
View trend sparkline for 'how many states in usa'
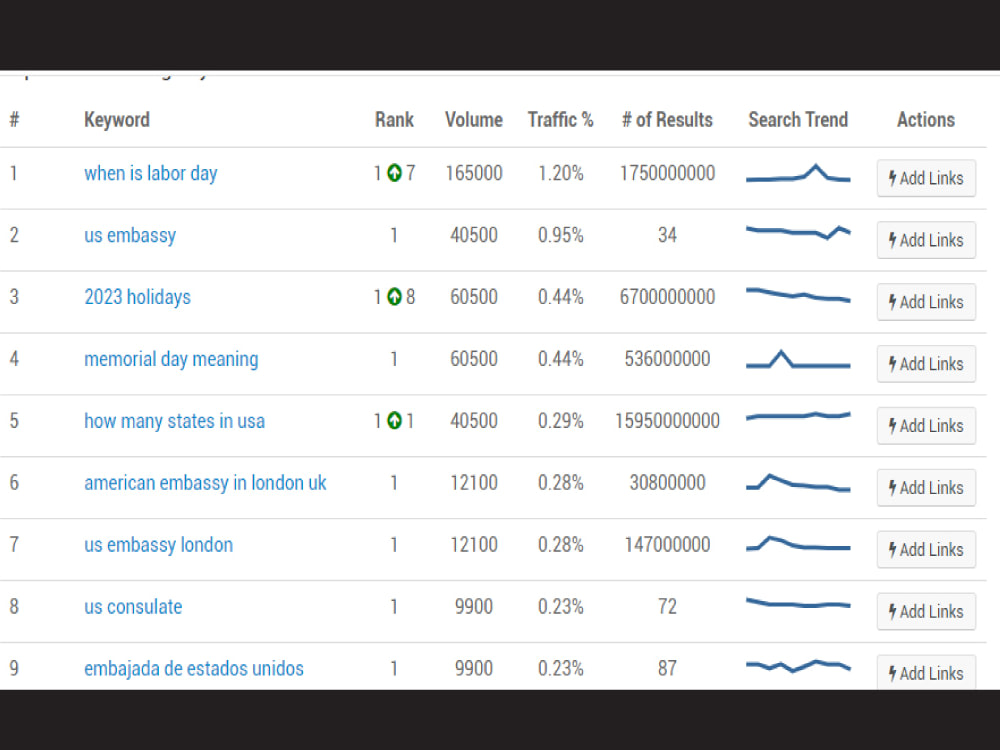pos(798,416)
